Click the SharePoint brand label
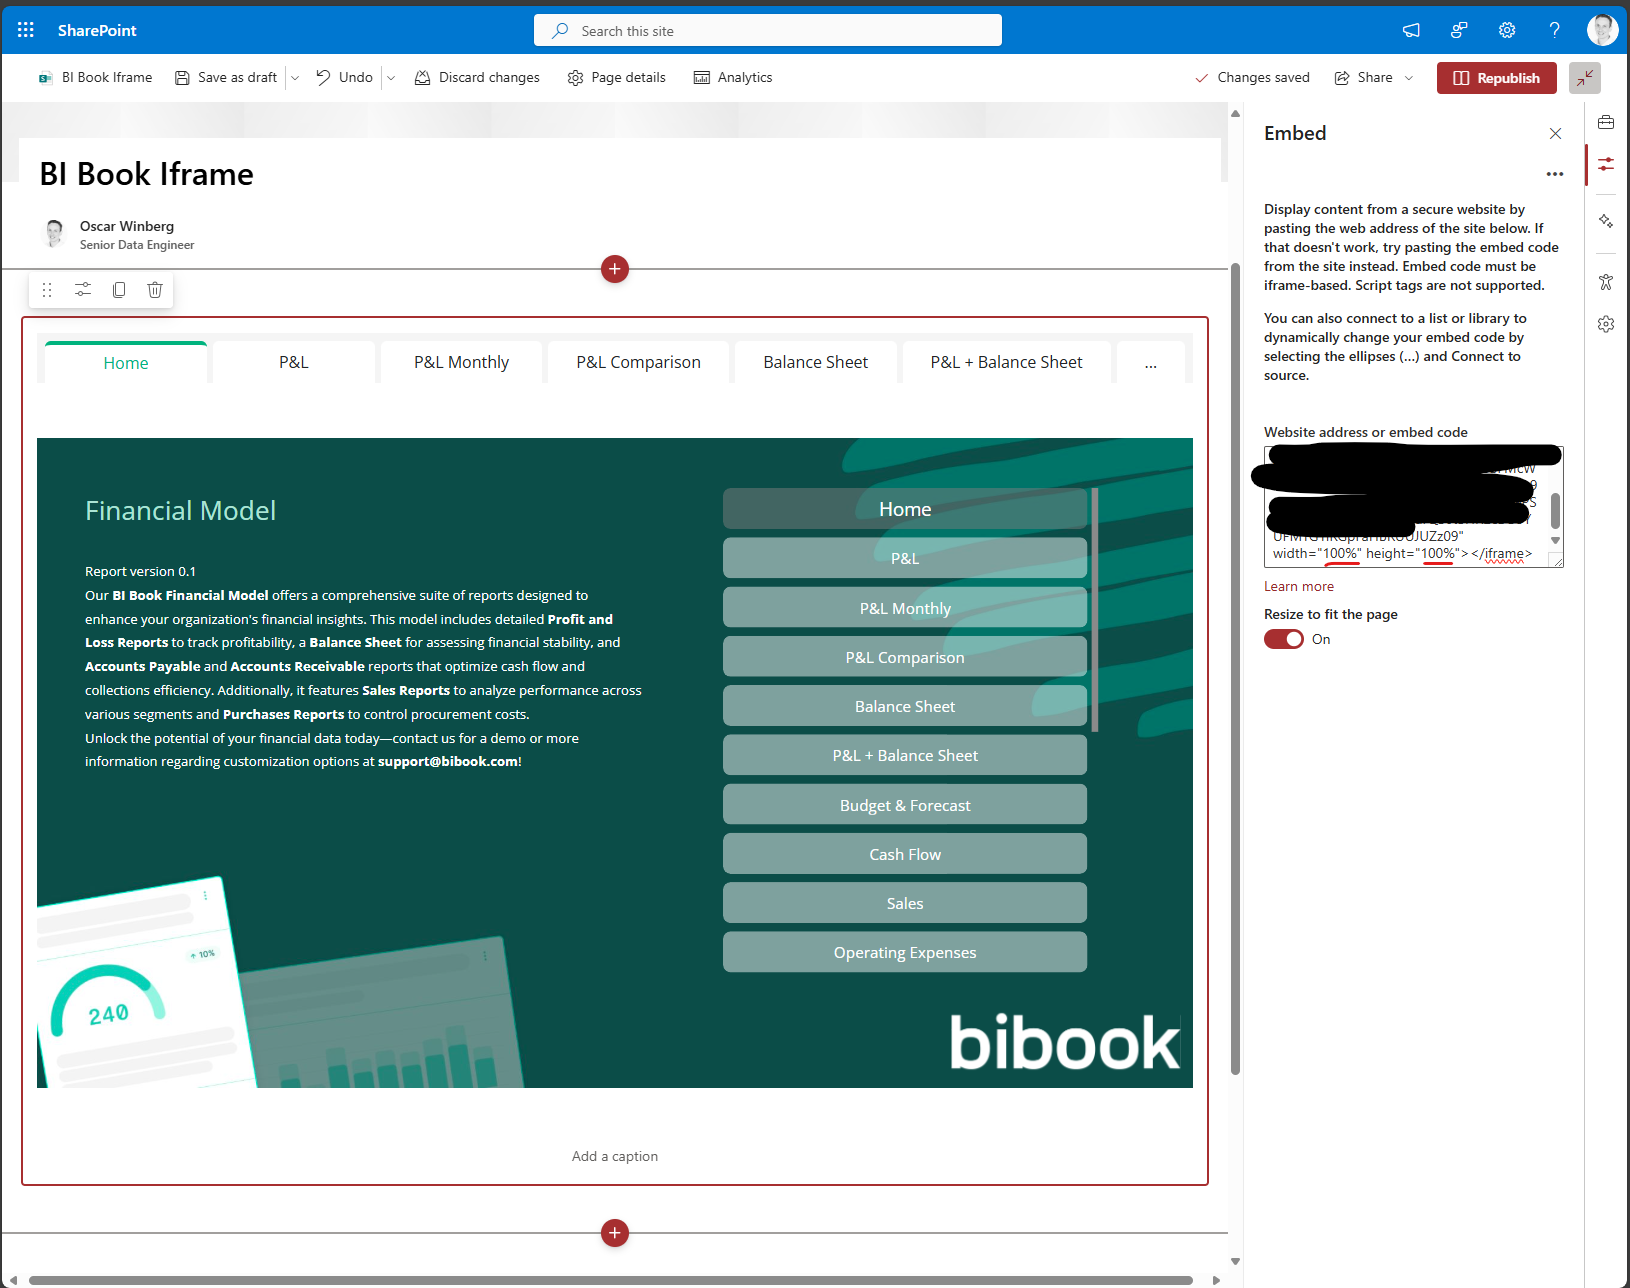This screenshot has height=1288, width=1630. click(x=97, y=30)
